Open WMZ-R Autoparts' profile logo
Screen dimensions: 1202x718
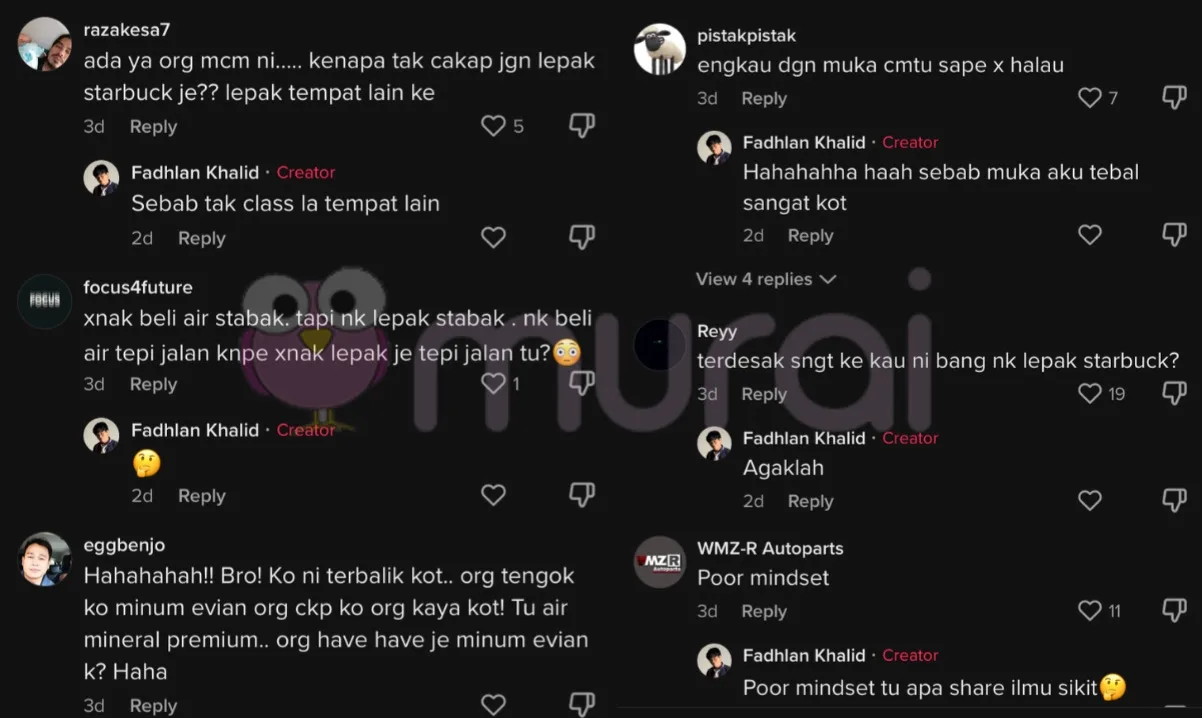click(660, 562)
